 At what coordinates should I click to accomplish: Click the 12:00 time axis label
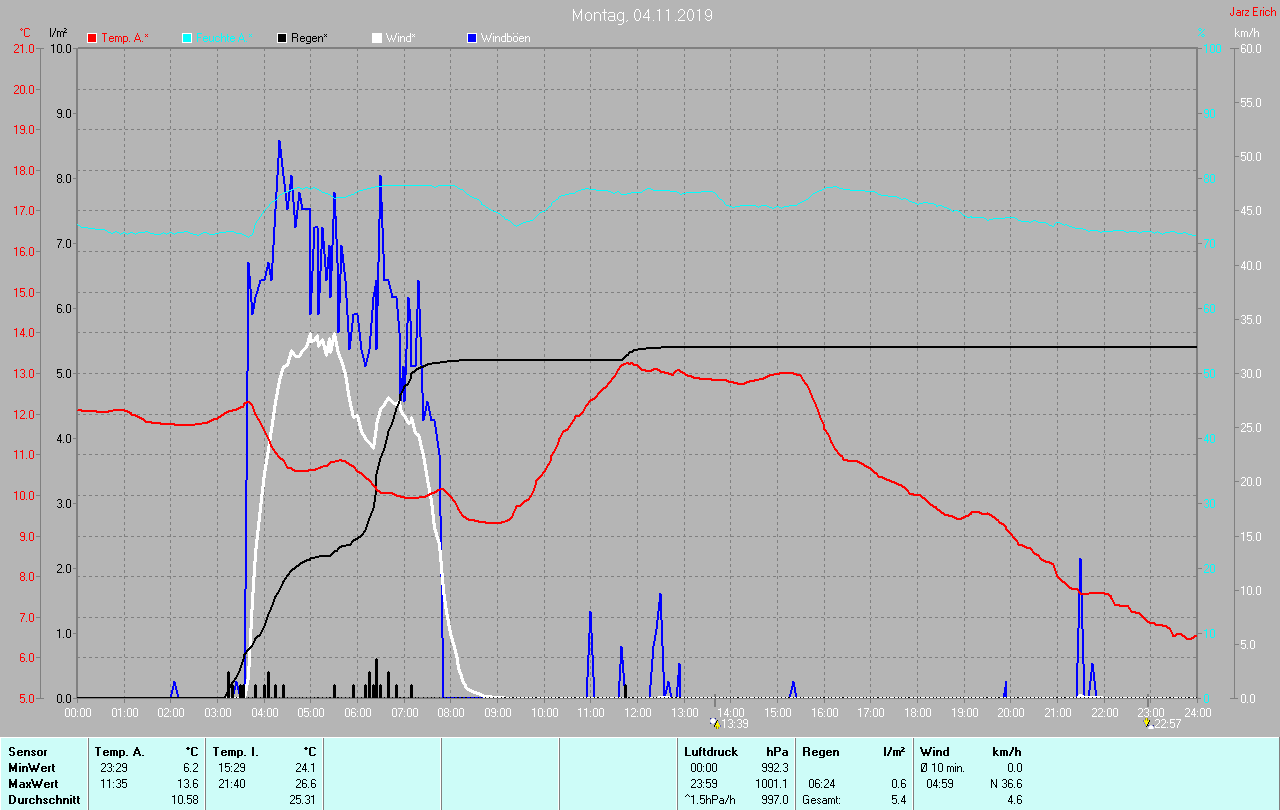[x=637, y=713]
